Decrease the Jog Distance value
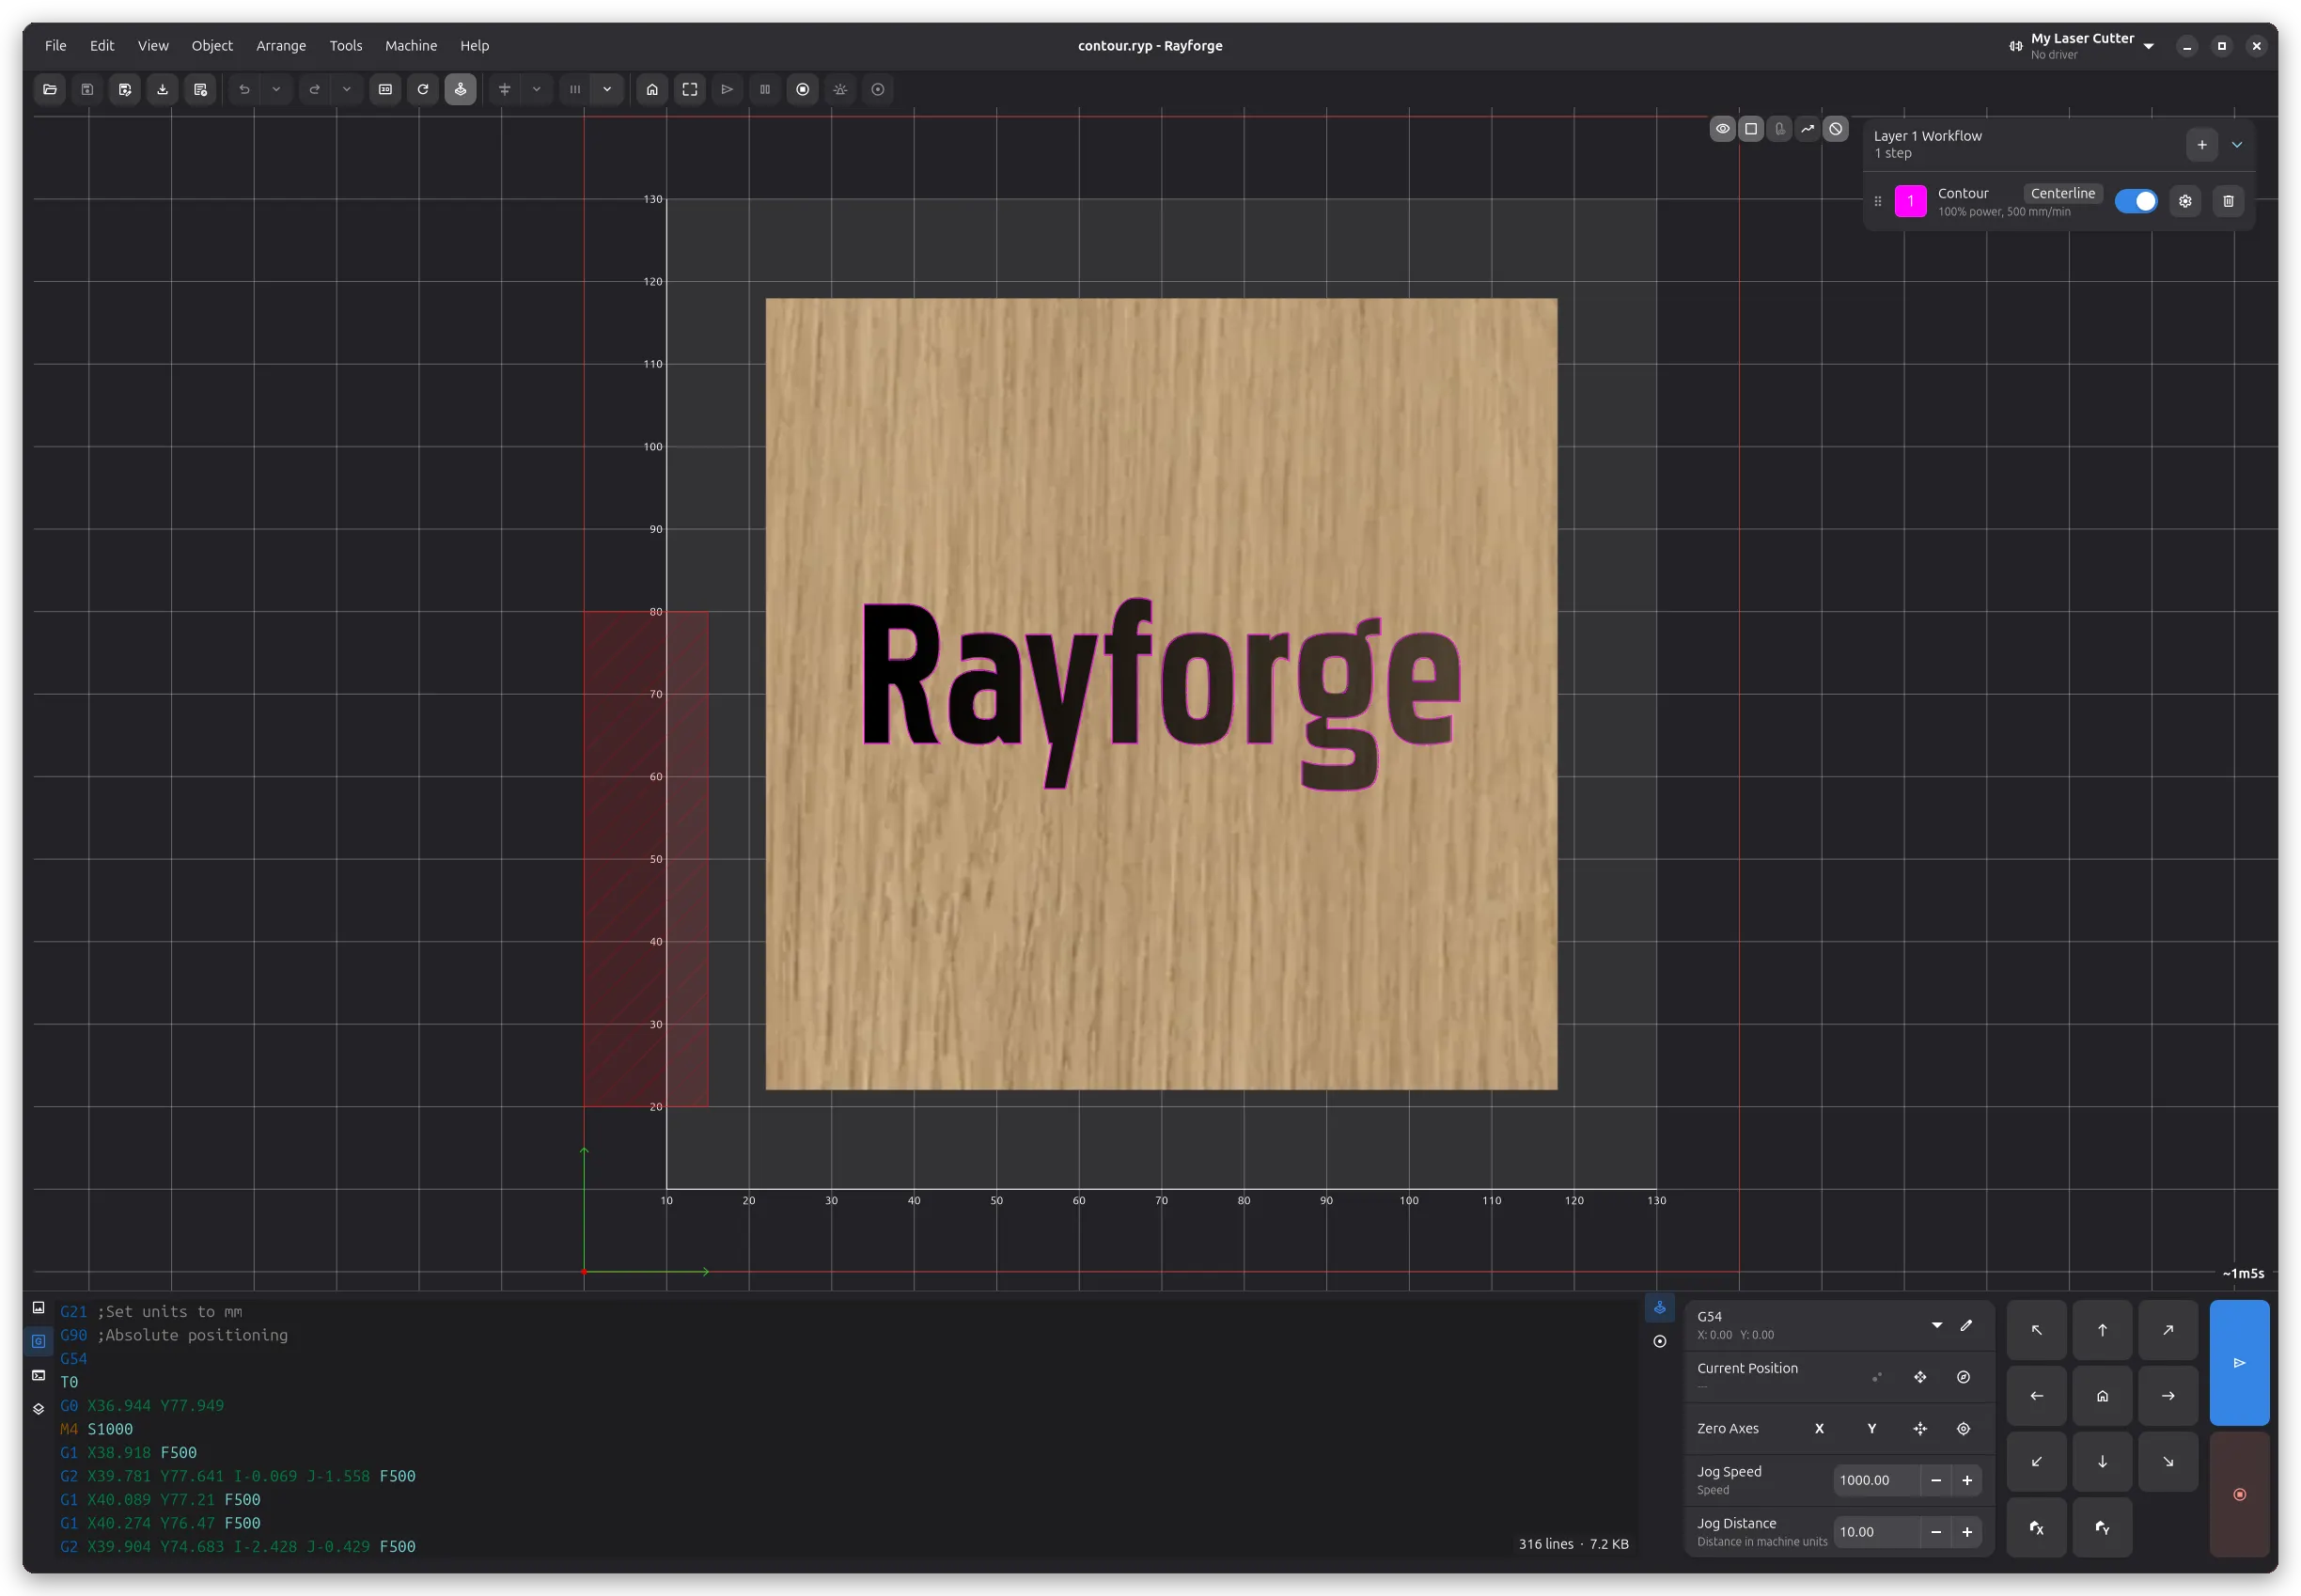 1936,1532
